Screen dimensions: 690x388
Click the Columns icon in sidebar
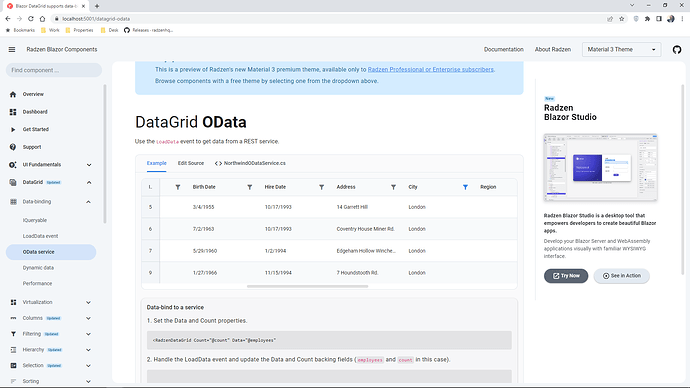pyautogui.click(x=13, y=318)
